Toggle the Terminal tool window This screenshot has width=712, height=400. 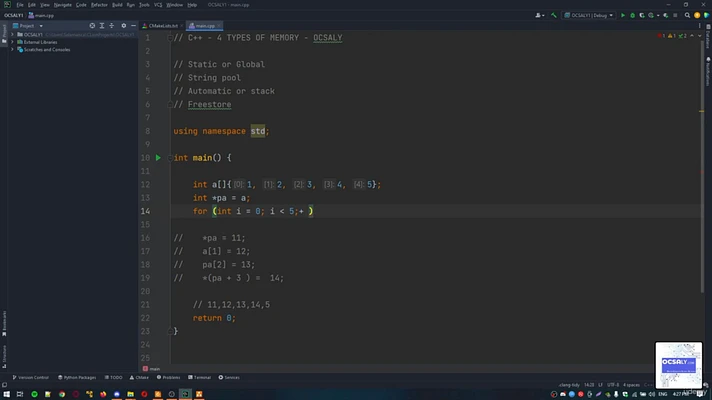(201, 377)
